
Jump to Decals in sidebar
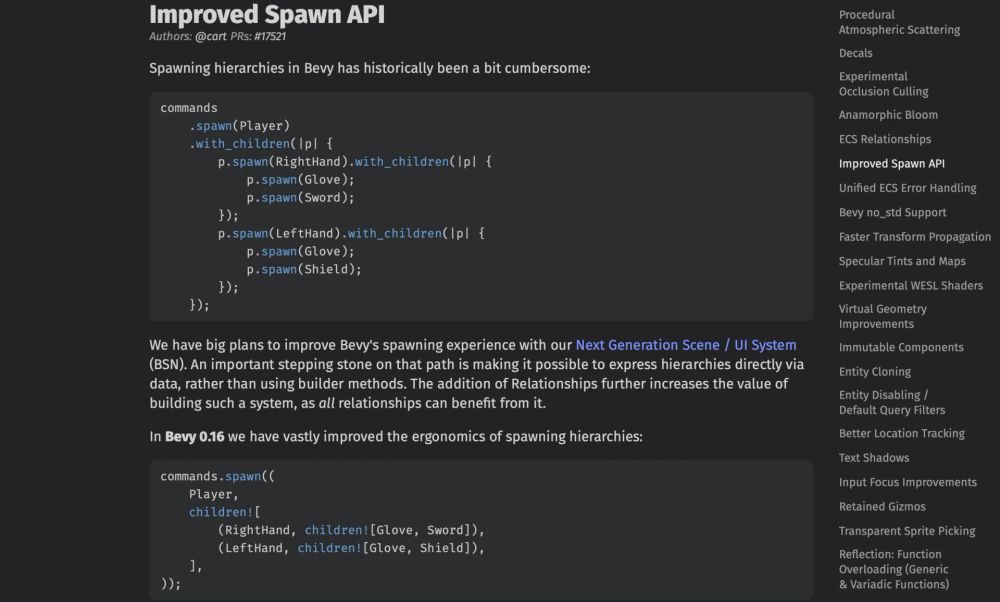click(x=855, y=53)
